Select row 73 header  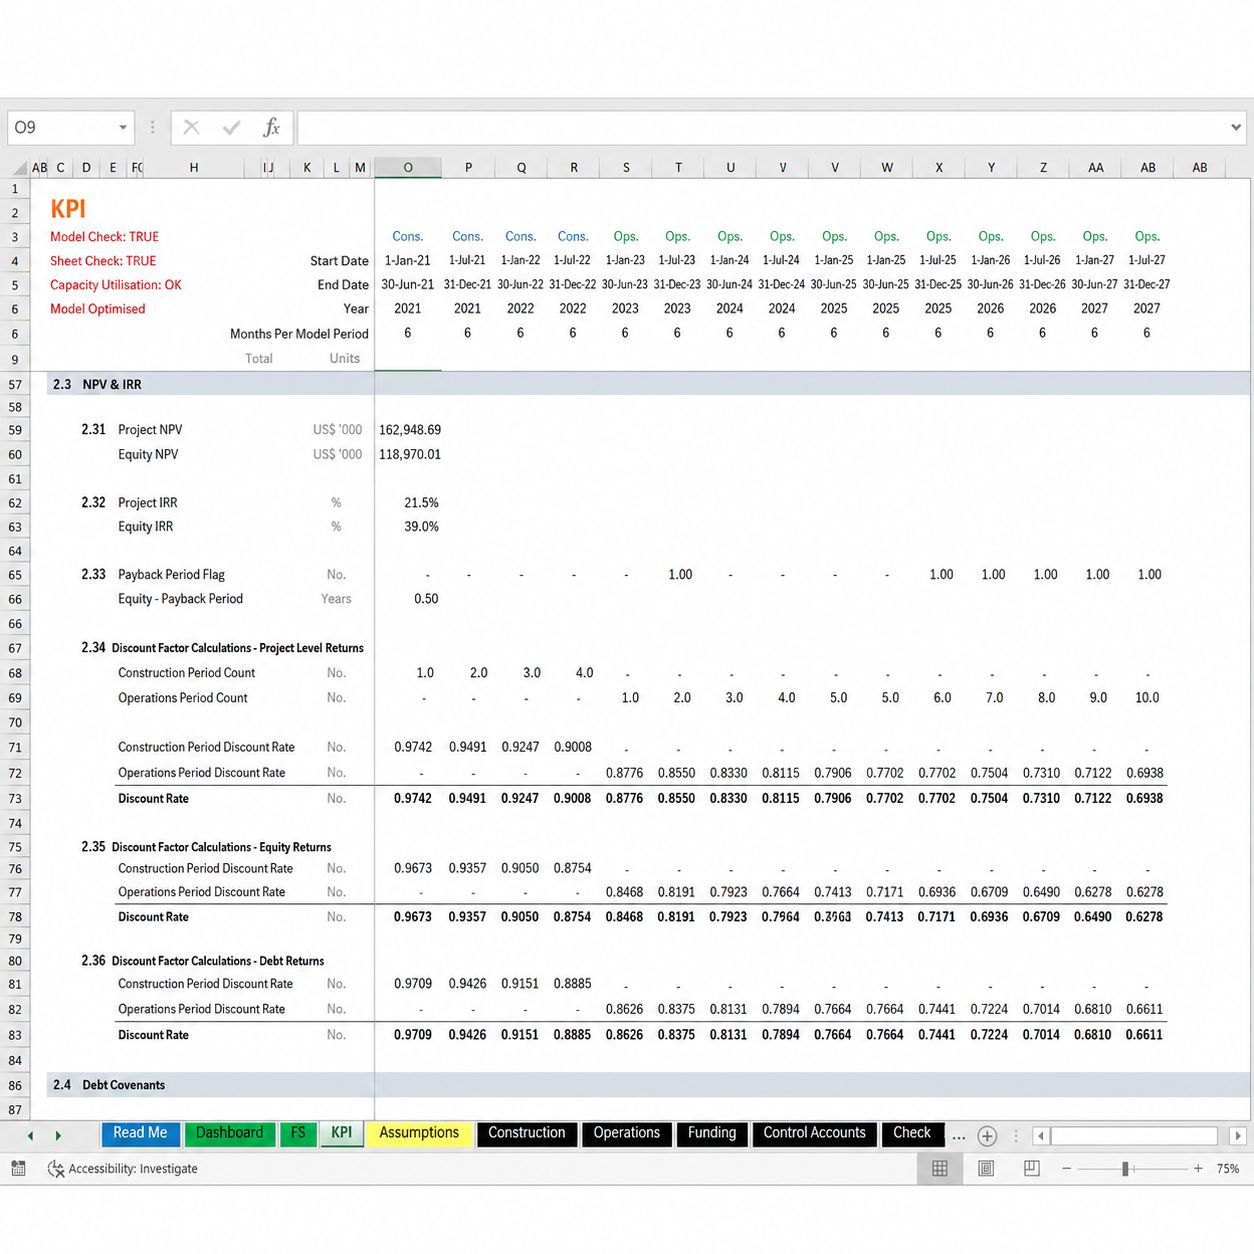[15, 799]
